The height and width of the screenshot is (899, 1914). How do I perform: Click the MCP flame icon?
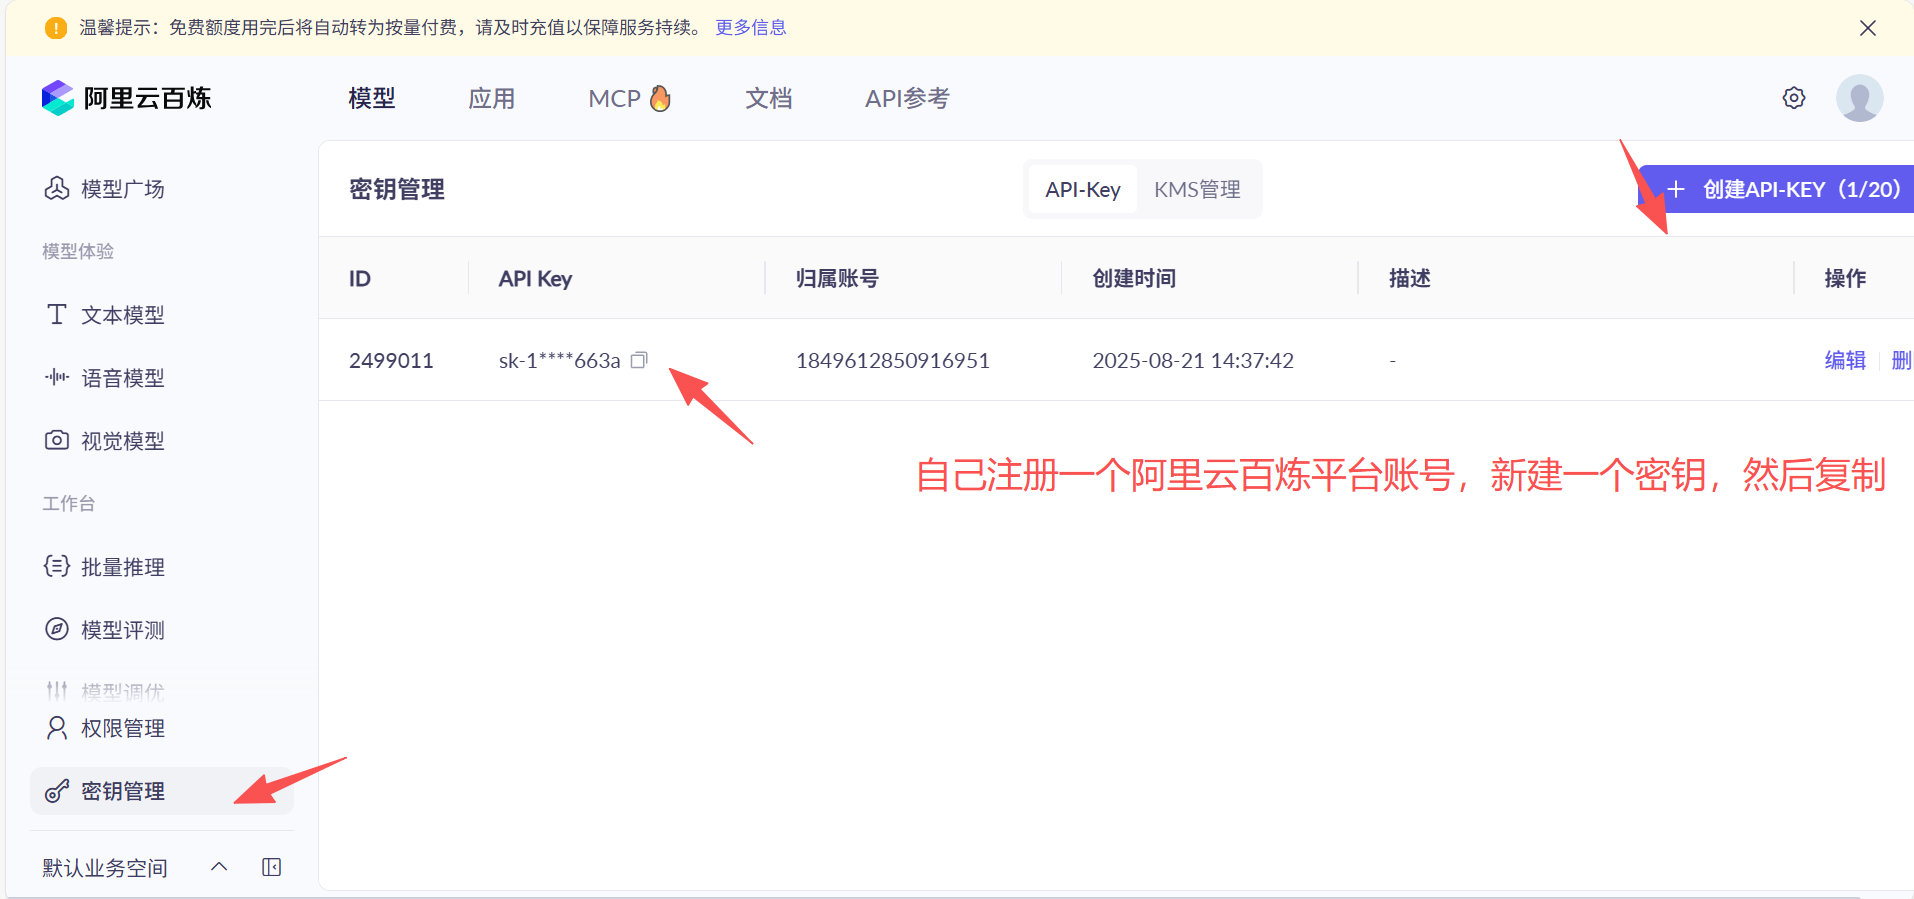pyautogui.click(x=660, y=98)
